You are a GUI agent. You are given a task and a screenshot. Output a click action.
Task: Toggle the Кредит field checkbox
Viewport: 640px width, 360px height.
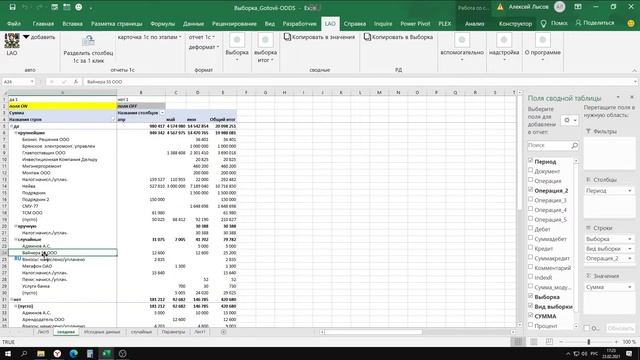(x=530, y=248)
